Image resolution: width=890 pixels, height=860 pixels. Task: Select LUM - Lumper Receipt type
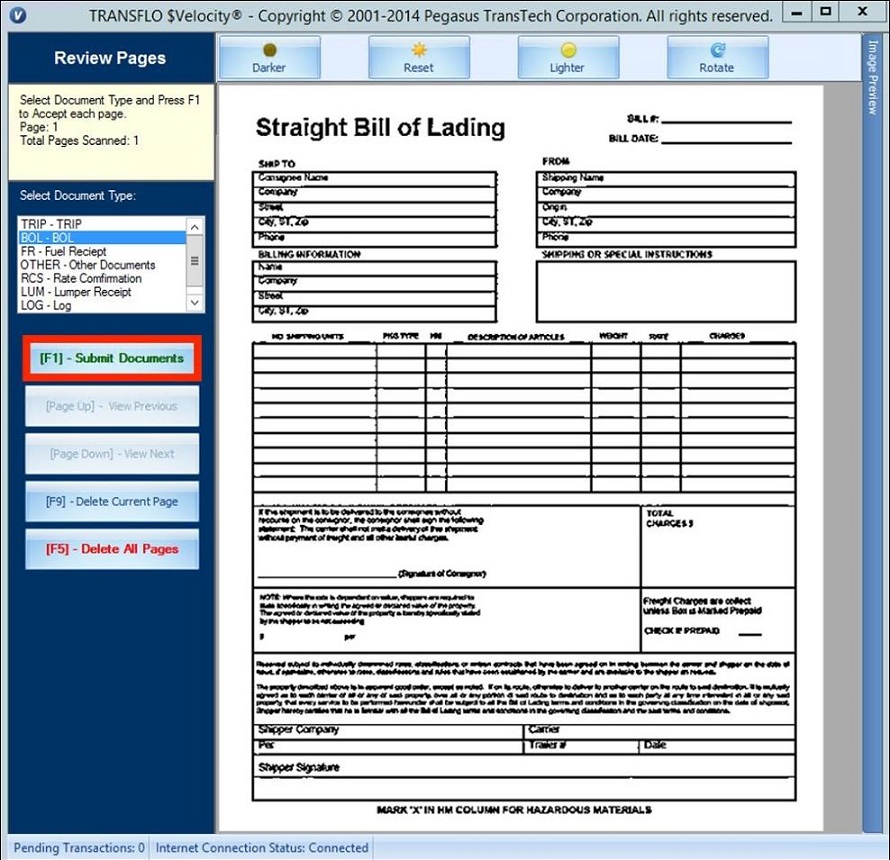pos(102,292)
